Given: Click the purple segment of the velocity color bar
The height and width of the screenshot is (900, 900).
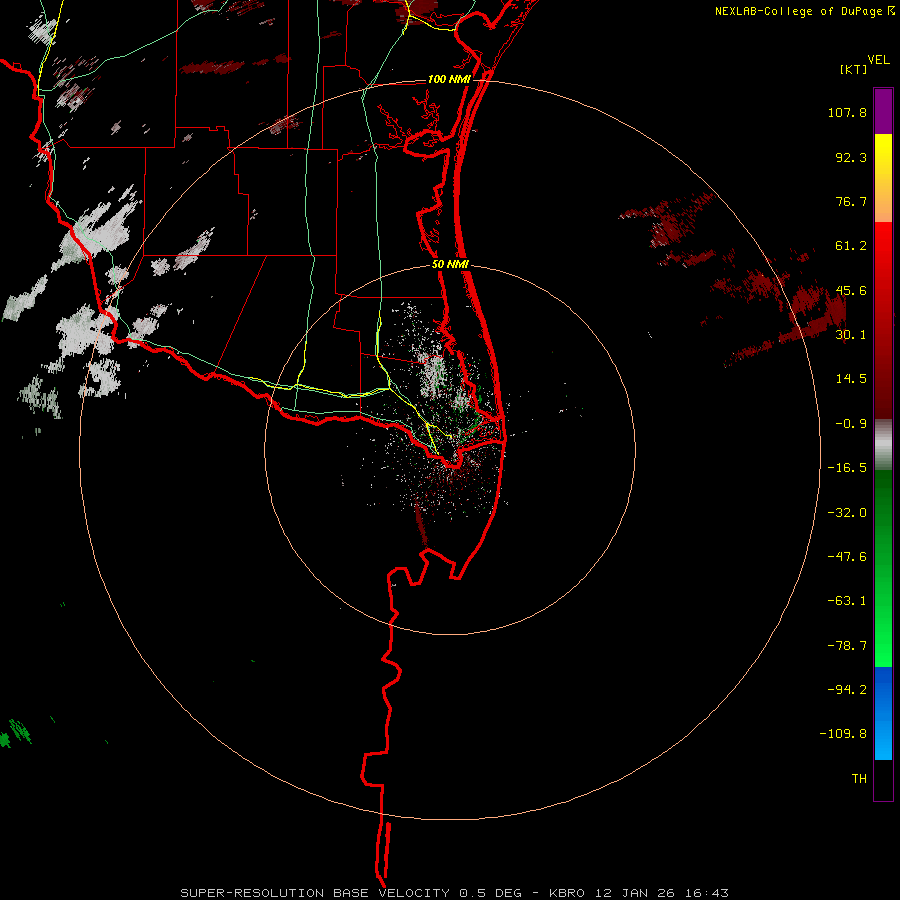Looking at the screenshot, I should pyautogui.click(x=883, y=111).
